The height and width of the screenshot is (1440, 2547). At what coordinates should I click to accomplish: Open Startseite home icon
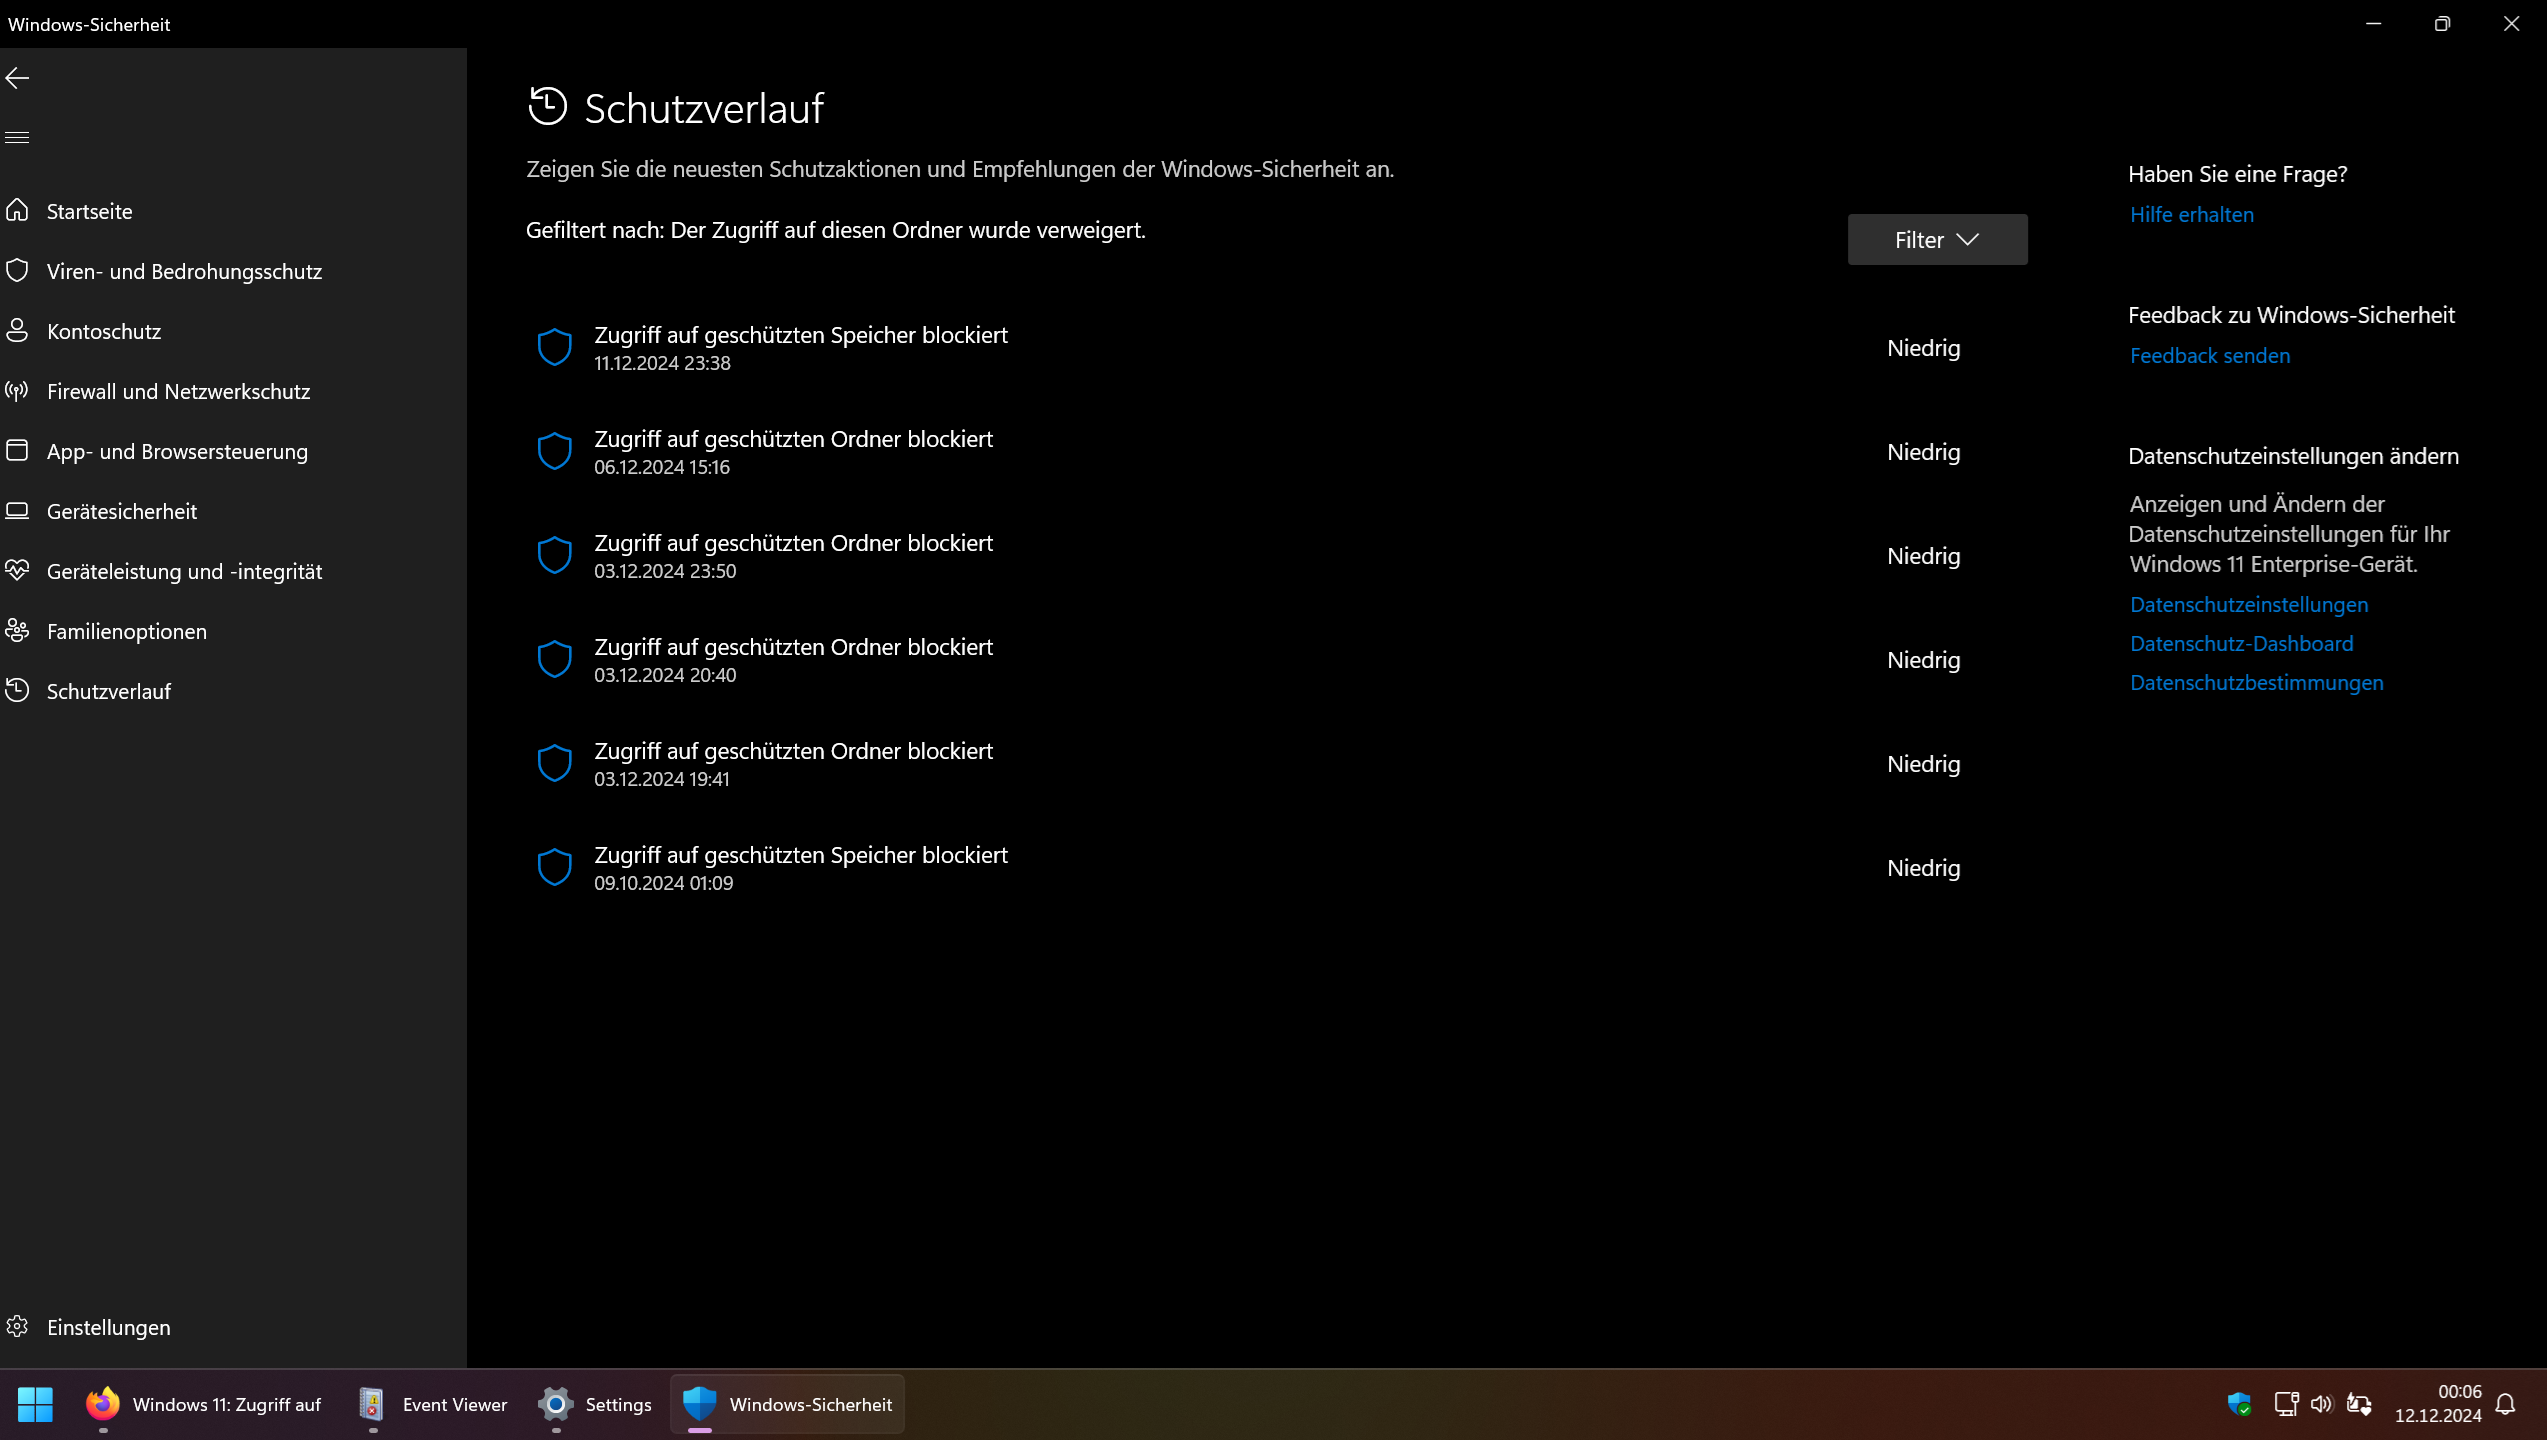coord(17,210)
